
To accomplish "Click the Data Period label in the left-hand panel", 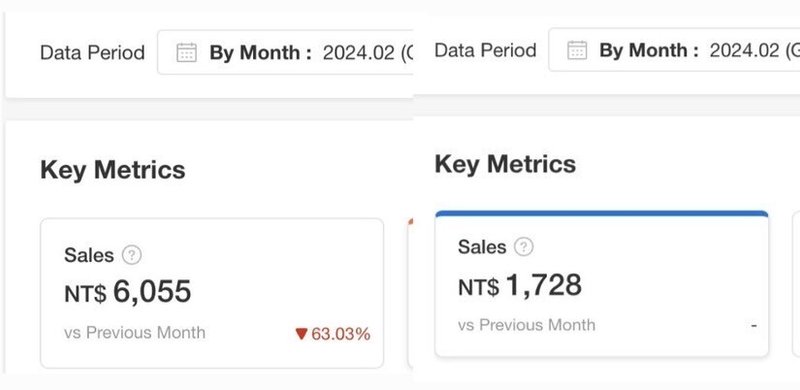I will [x=92, y=53].
